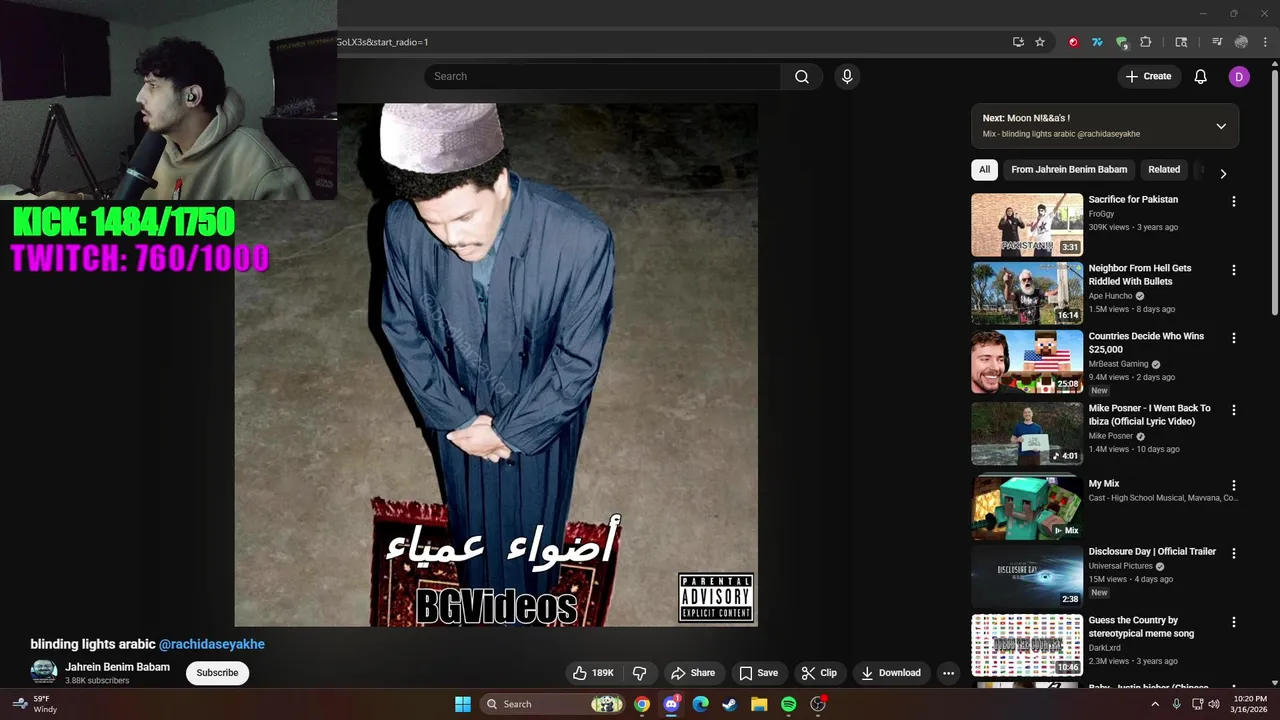The height and width of the screenshot is (720, 1280).
Task: Click the @rachidaseyakhe mention link
Action: (212, 644)
